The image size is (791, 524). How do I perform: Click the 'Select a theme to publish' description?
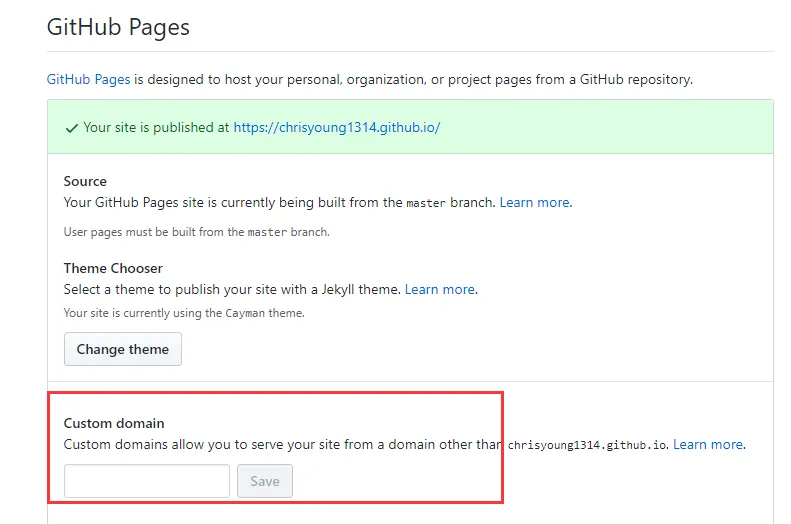point(232,289)
